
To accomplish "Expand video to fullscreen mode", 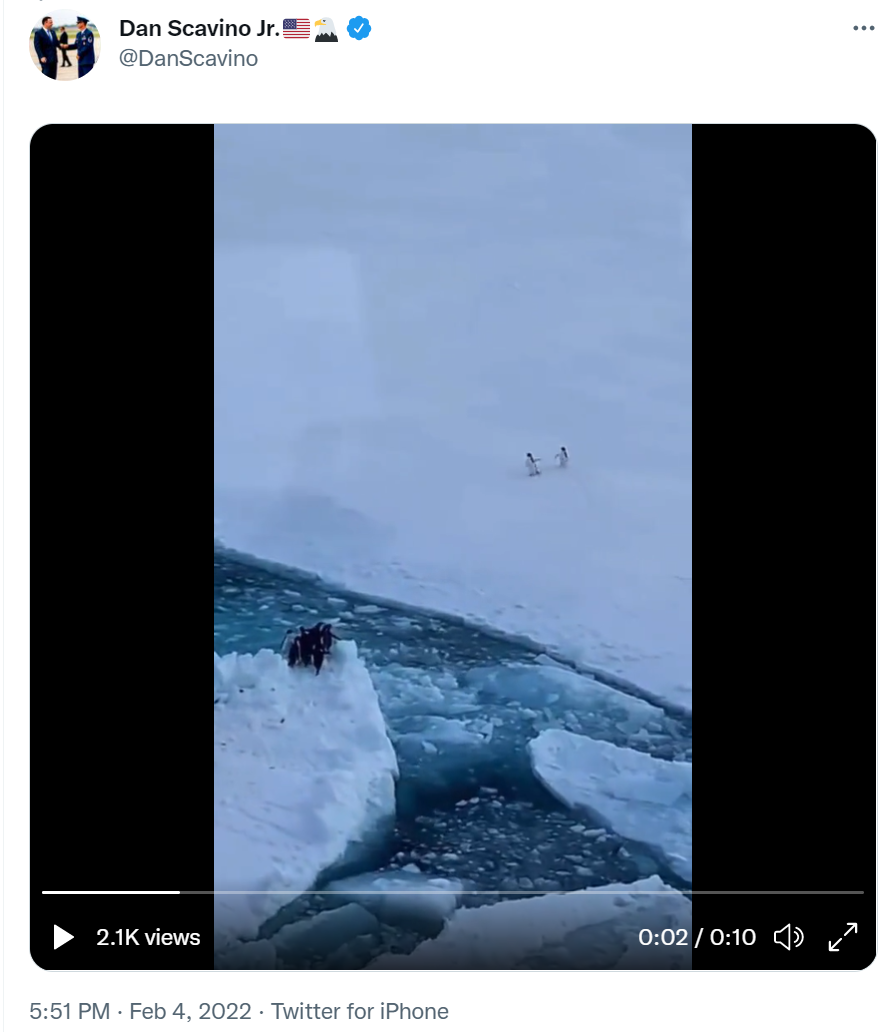I will pyautogui.click(x=843, y=937).
